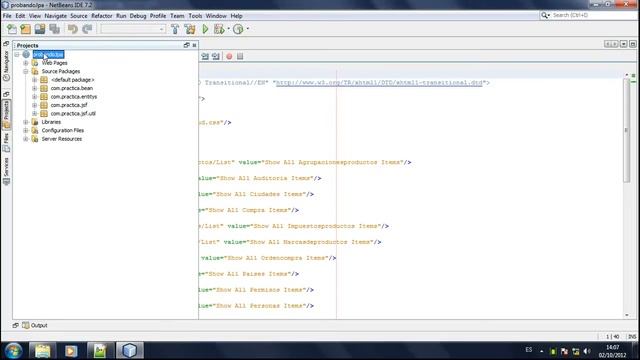Screen dimensions: 640x360
Task: Click the Build Project hammer icon
Action: [175, 29]
